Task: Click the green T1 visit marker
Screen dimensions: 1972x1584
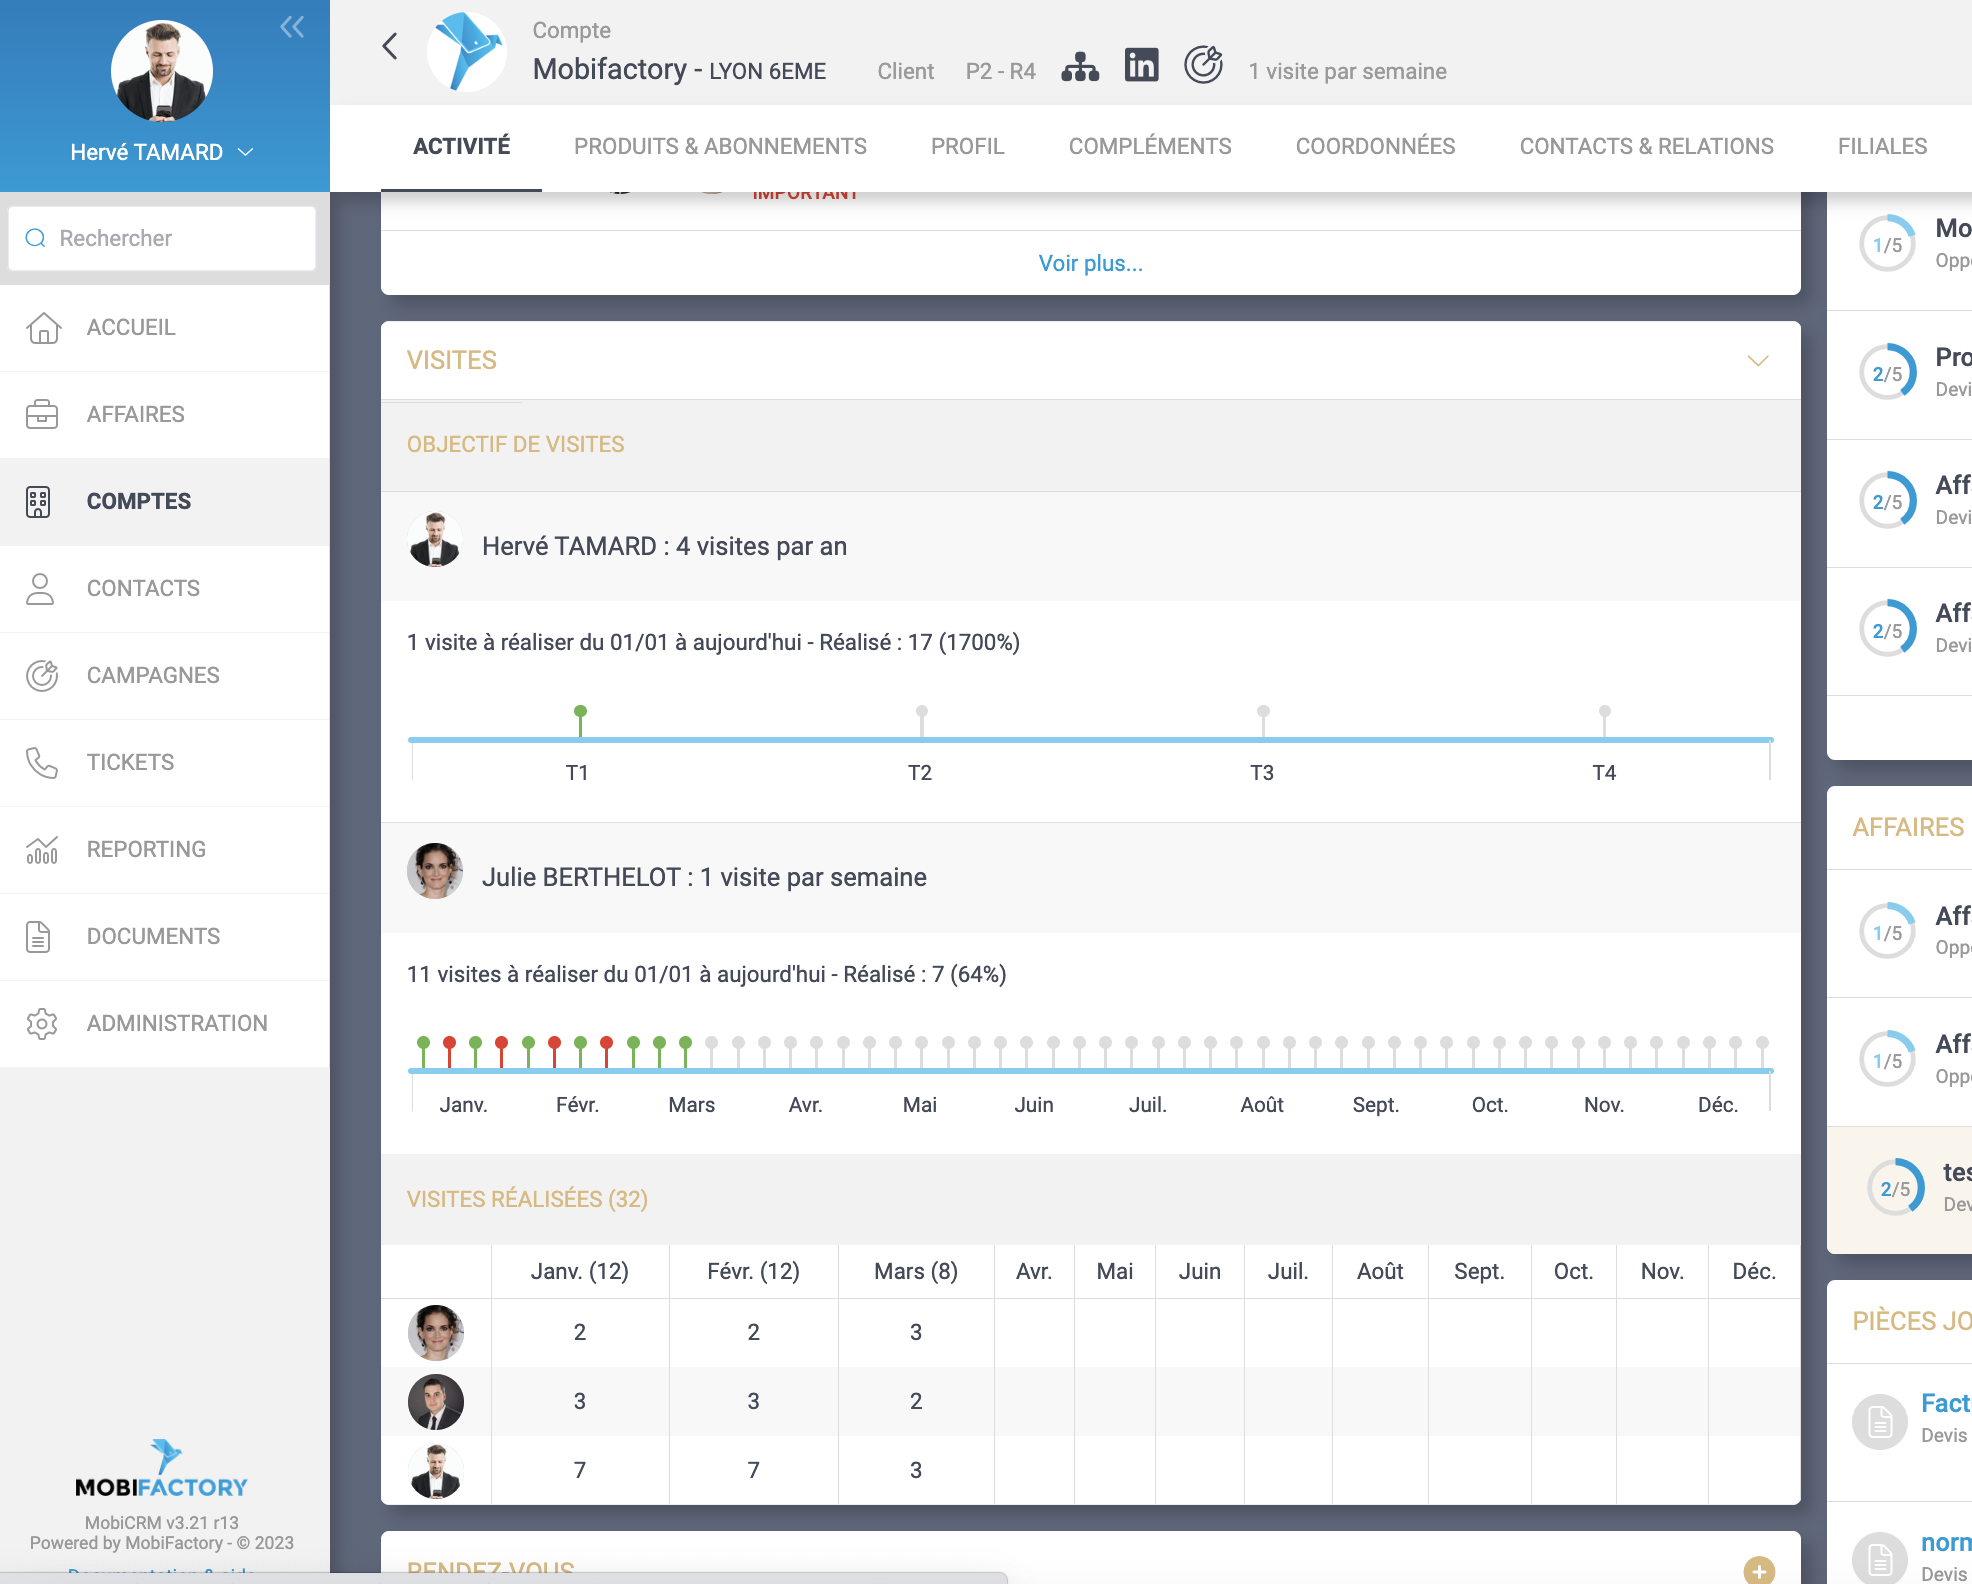Action: [580, 712]
